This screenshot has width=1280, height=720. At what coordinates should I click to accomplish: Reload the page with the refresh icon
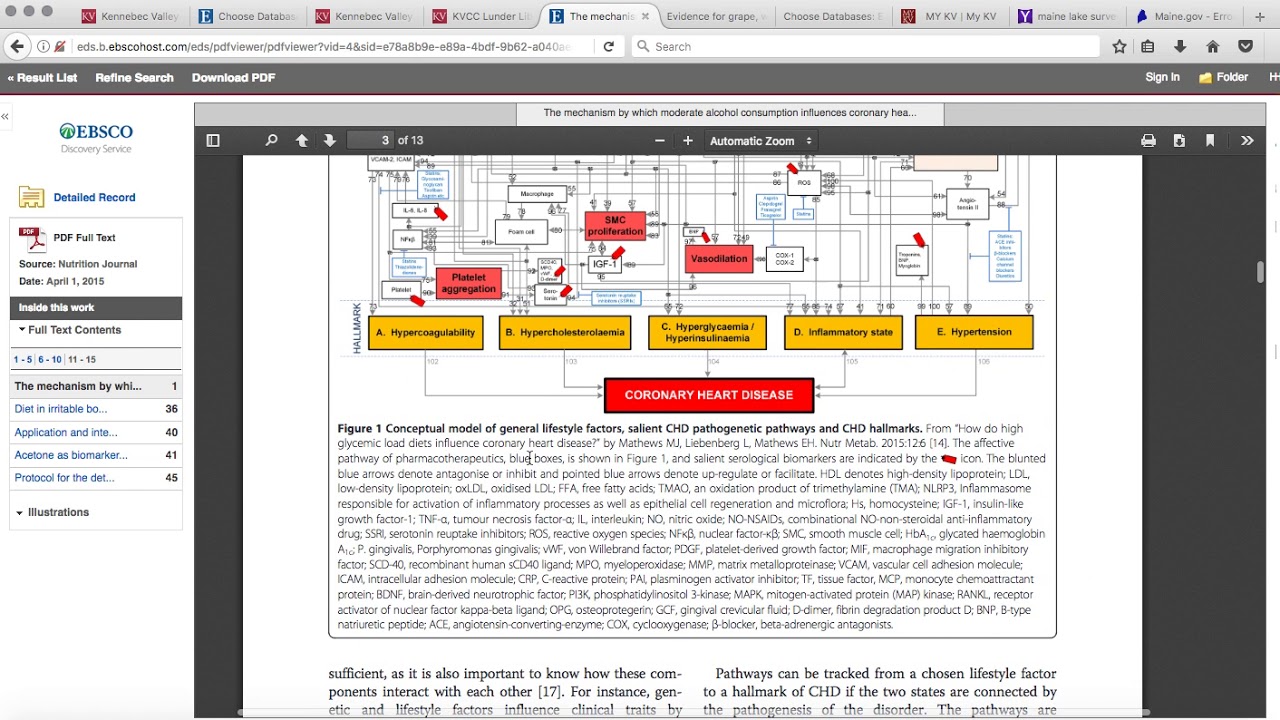point(608,46)
